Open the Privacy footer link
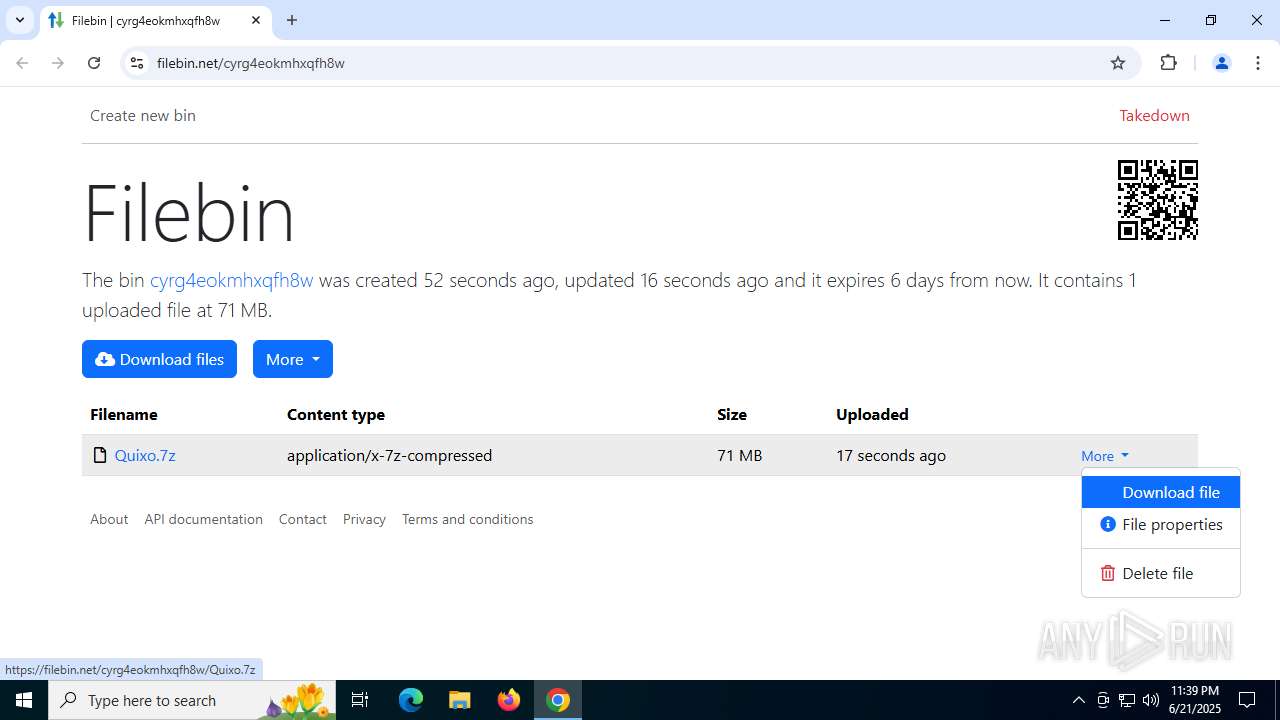 364,519
